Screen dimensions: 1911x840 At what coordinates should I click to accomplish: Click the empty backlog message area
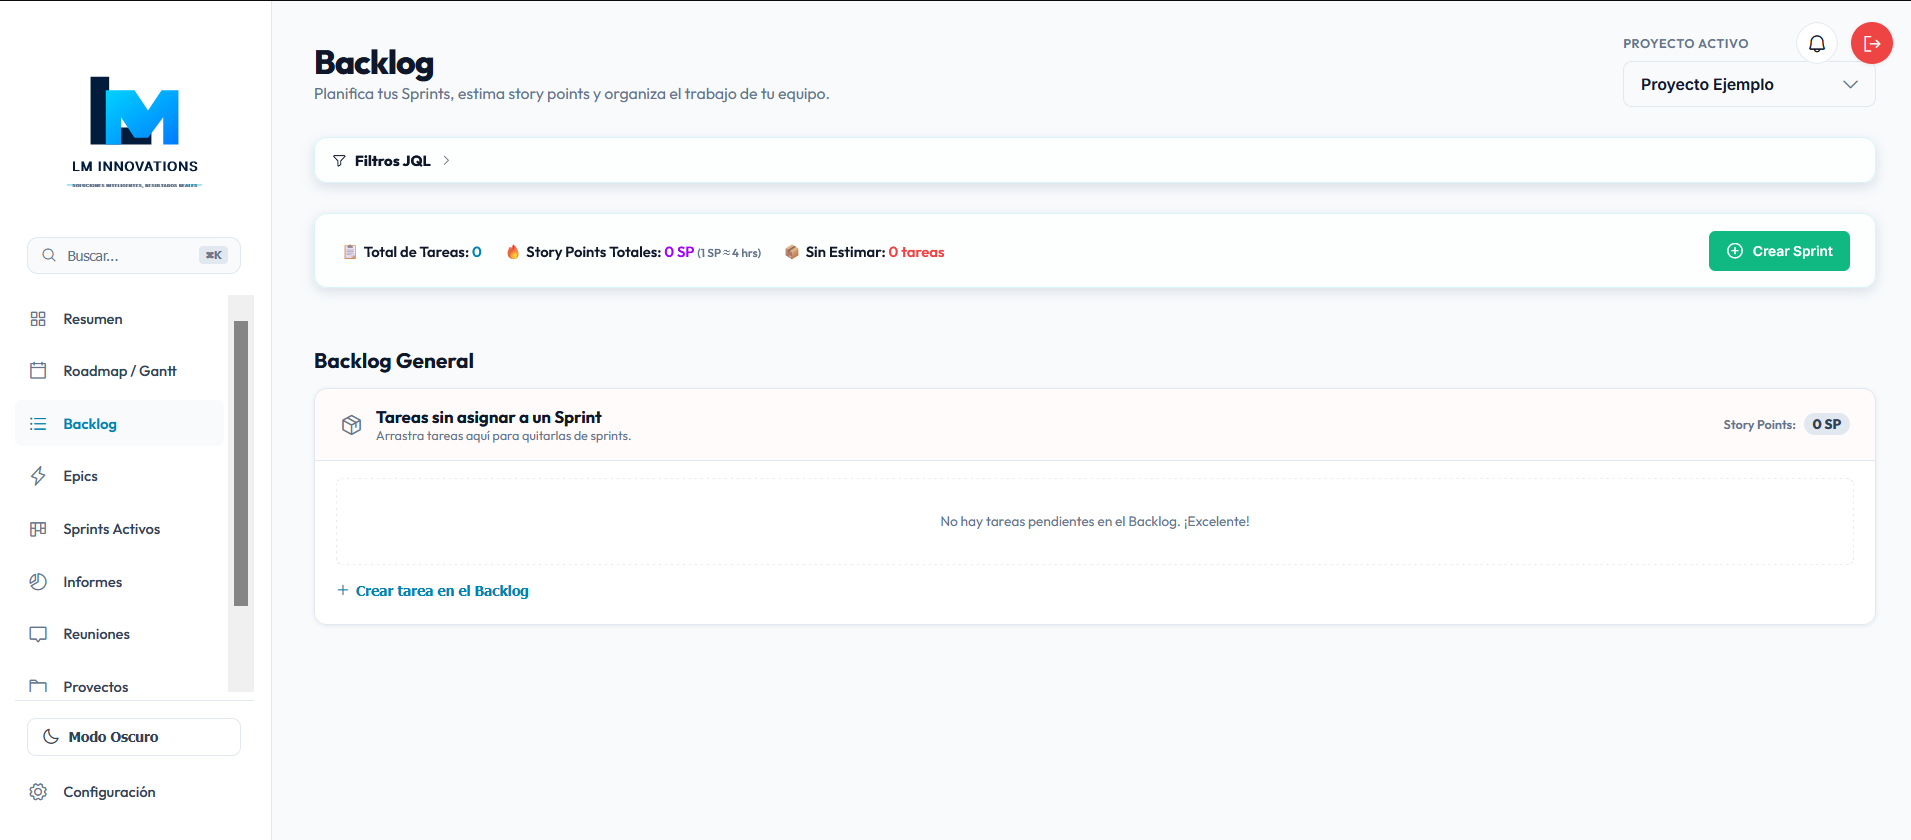point(1094,521)
